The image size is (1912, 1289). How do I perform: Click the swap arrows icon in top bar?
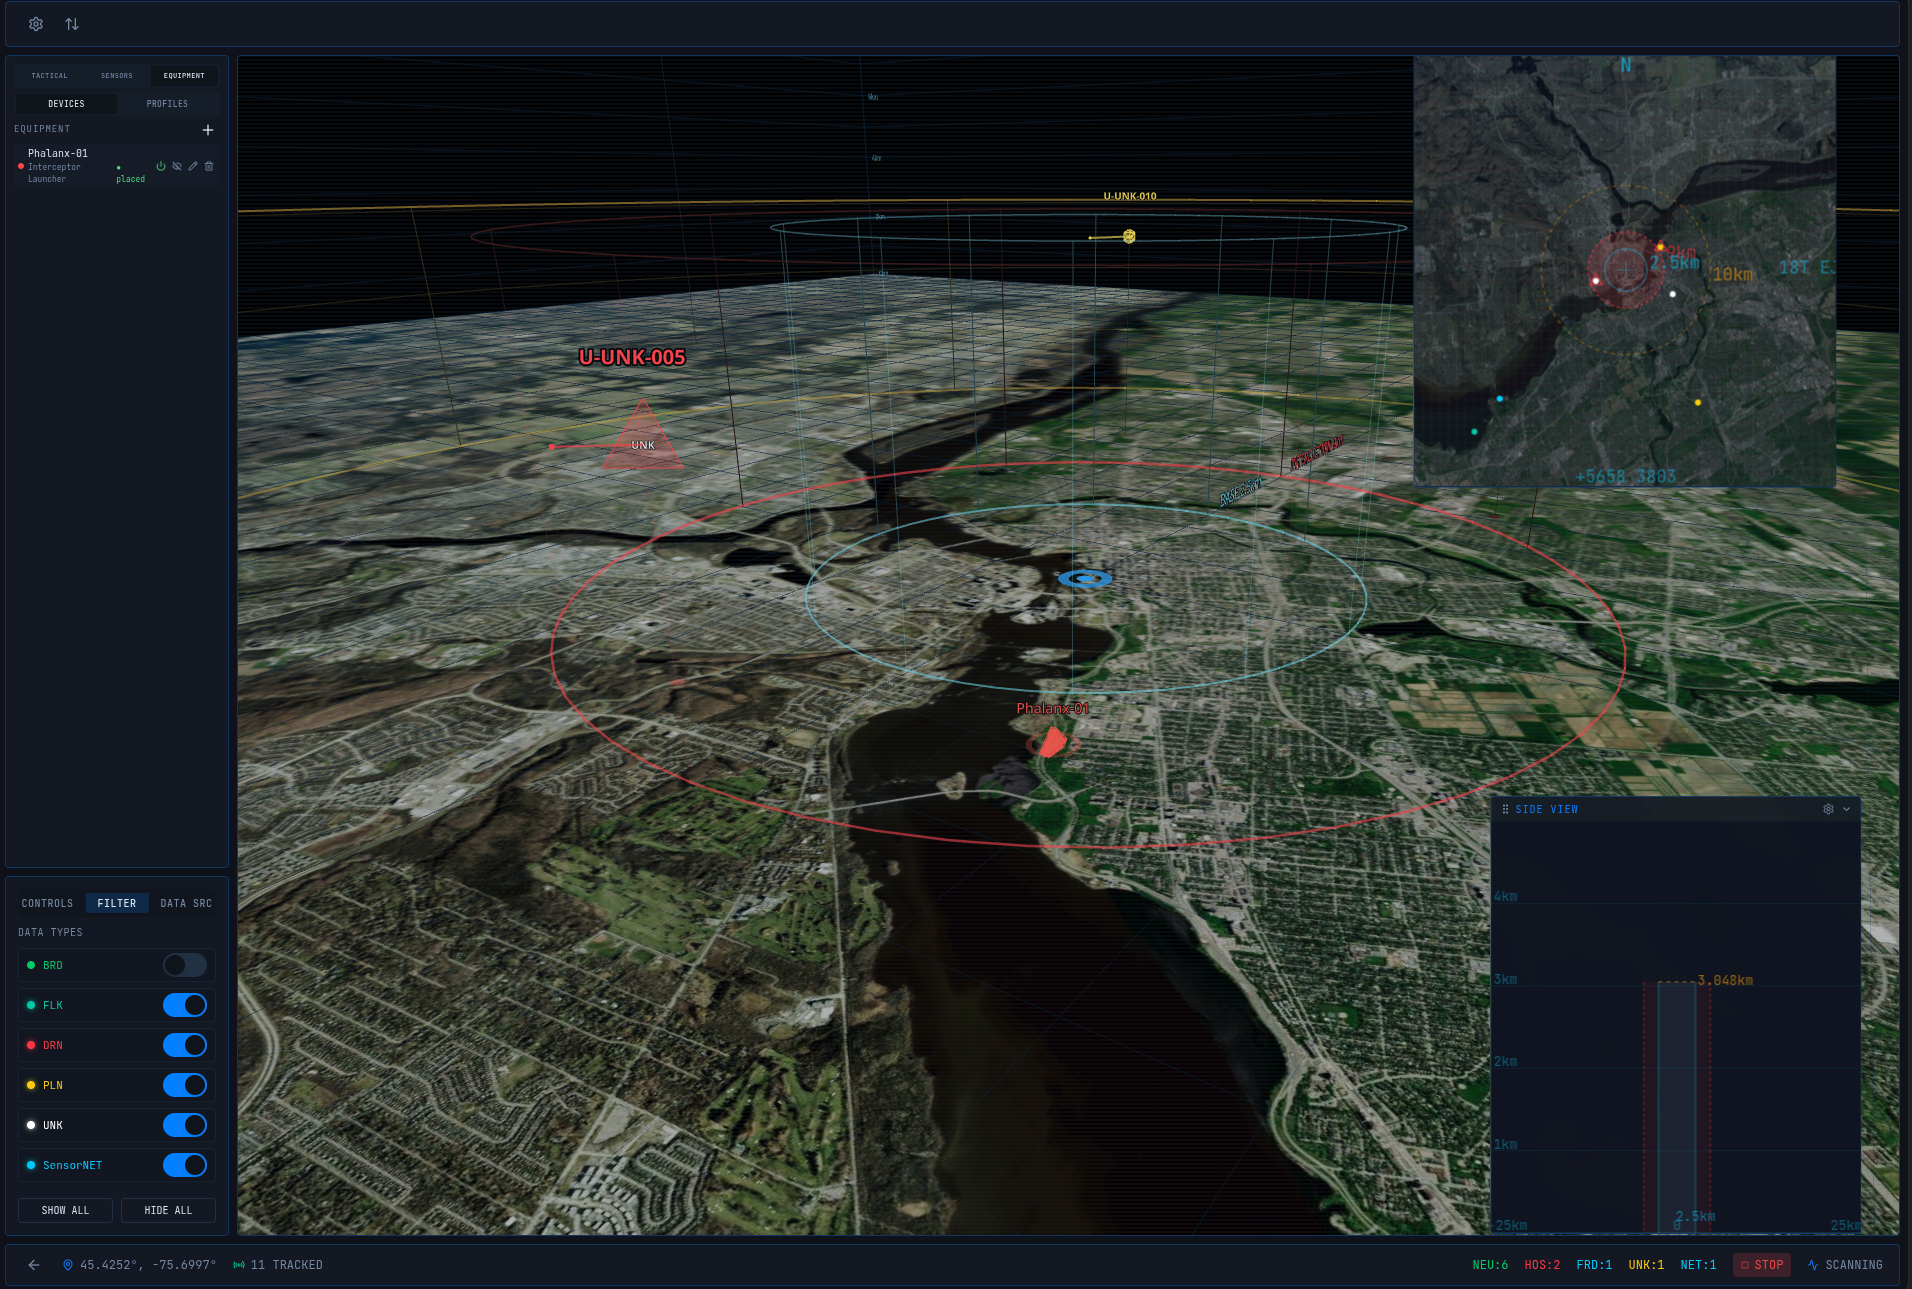tap(72, 24)
